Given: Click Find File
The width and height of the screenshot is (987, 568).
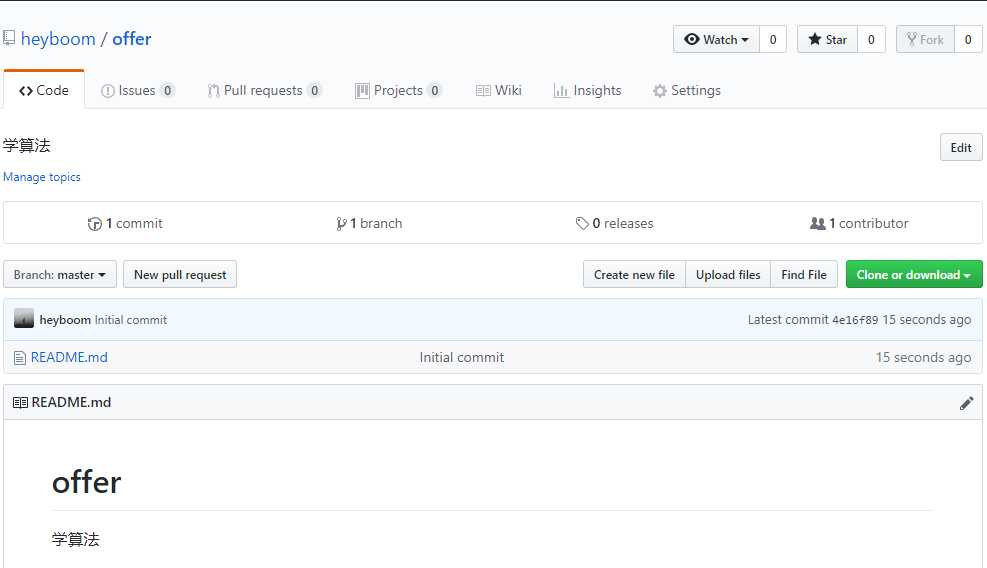Looking at the screenshot, I should click(x=804, y=275).
